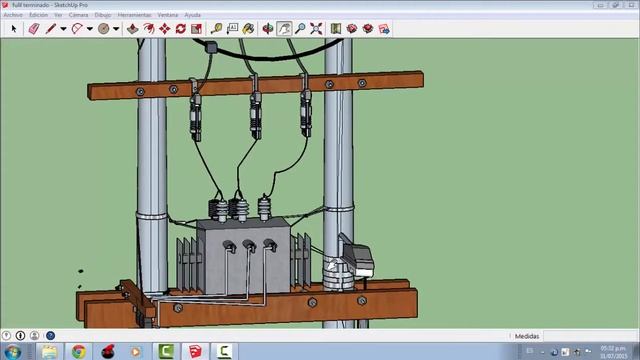Click the credits info status bar icon
640x360 pixels.
pos(20,336)
